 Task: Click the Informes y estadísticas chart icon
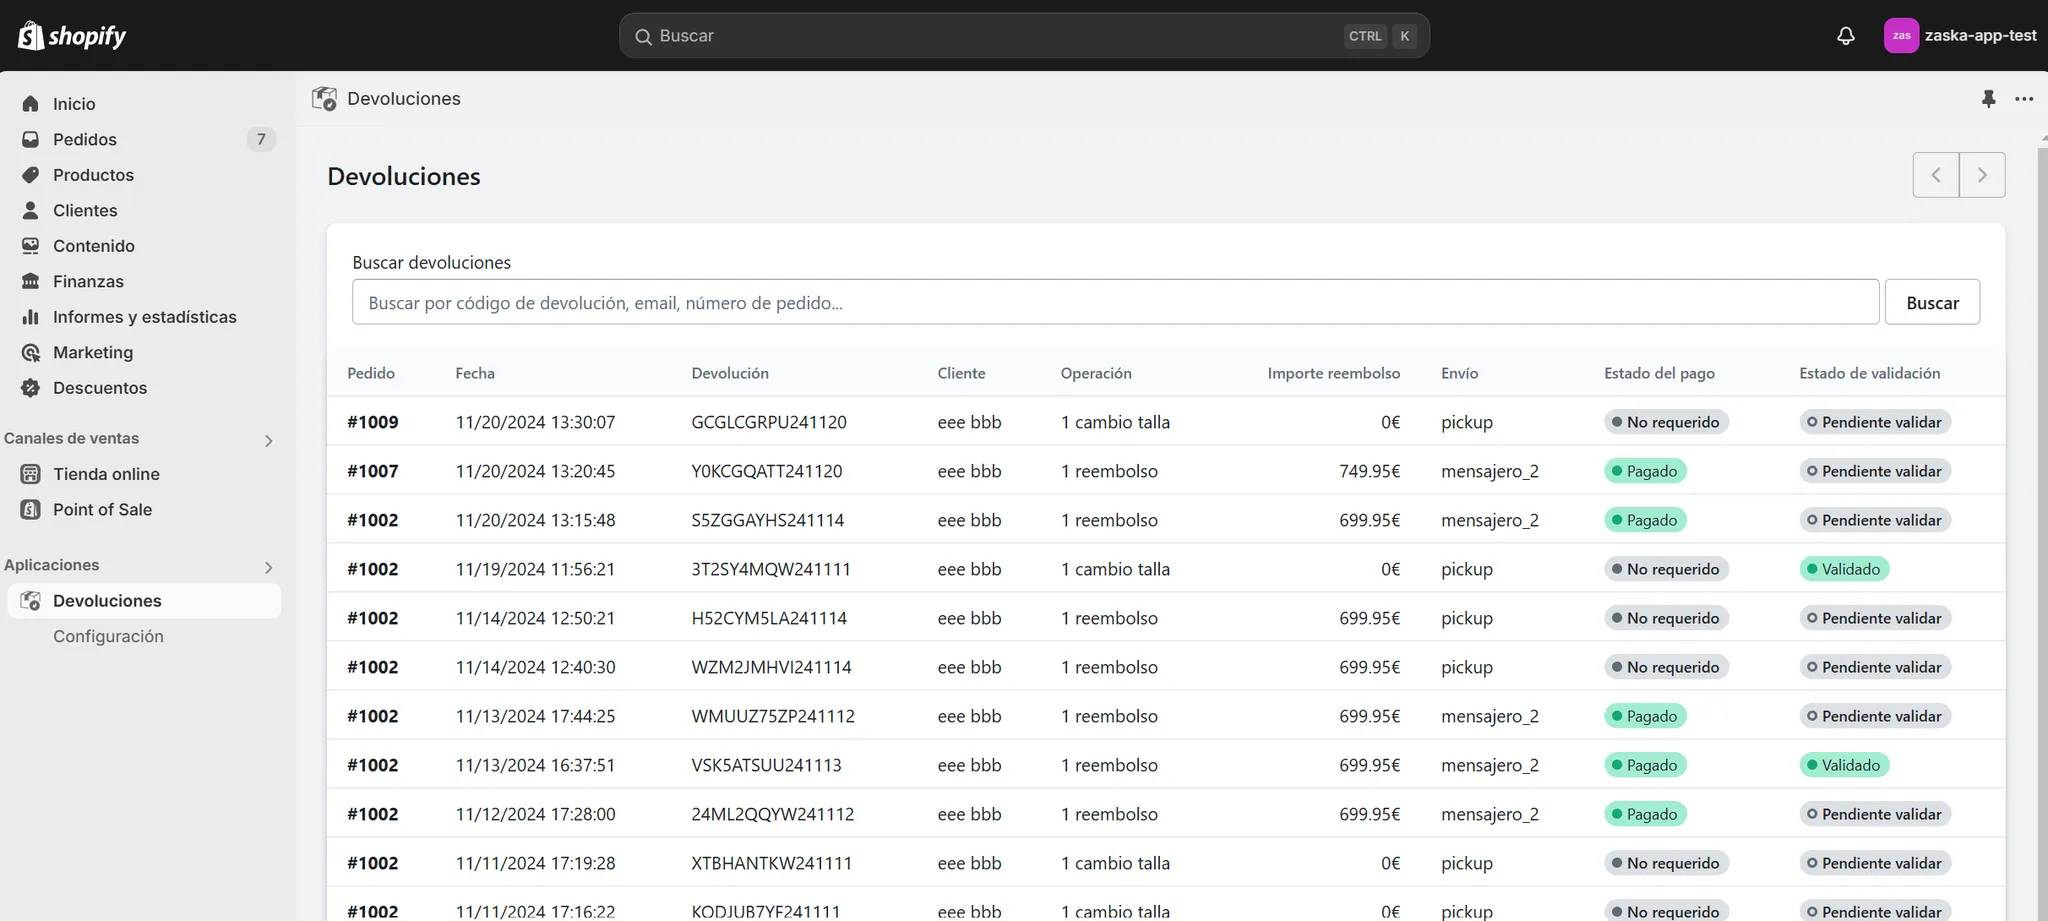click(31, 317)
